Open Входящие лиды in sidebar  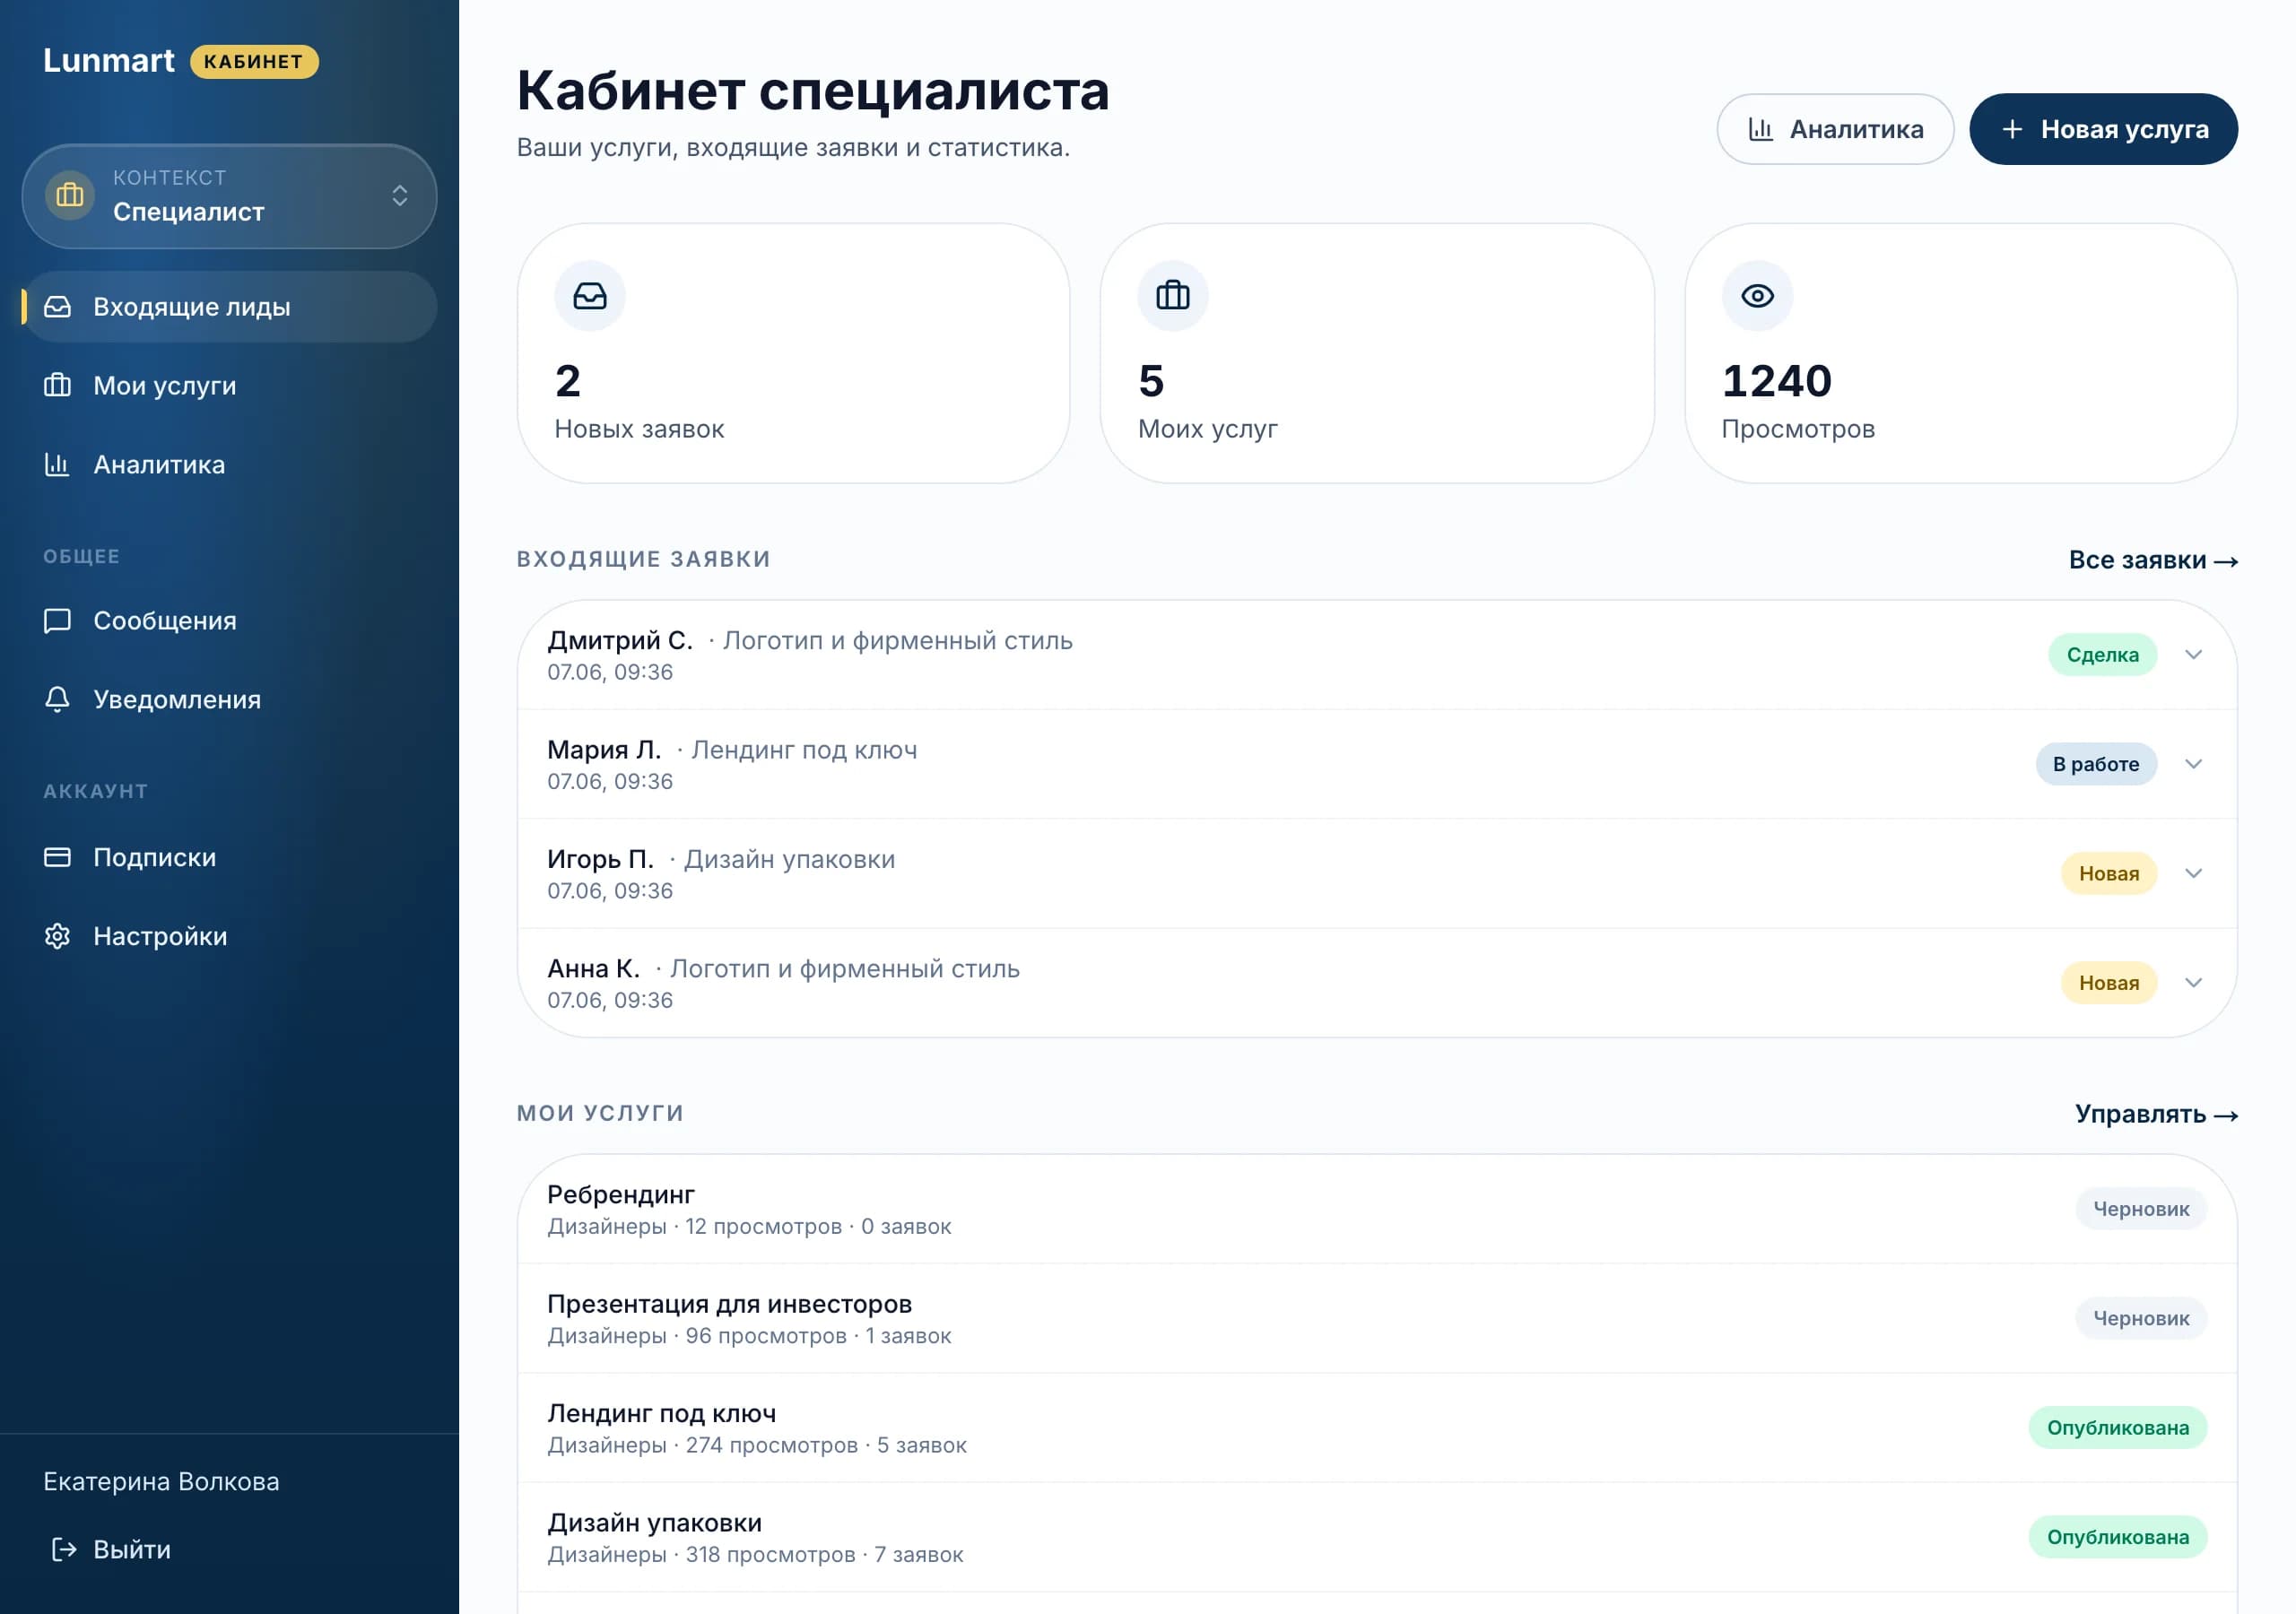(x=230, y=307)
